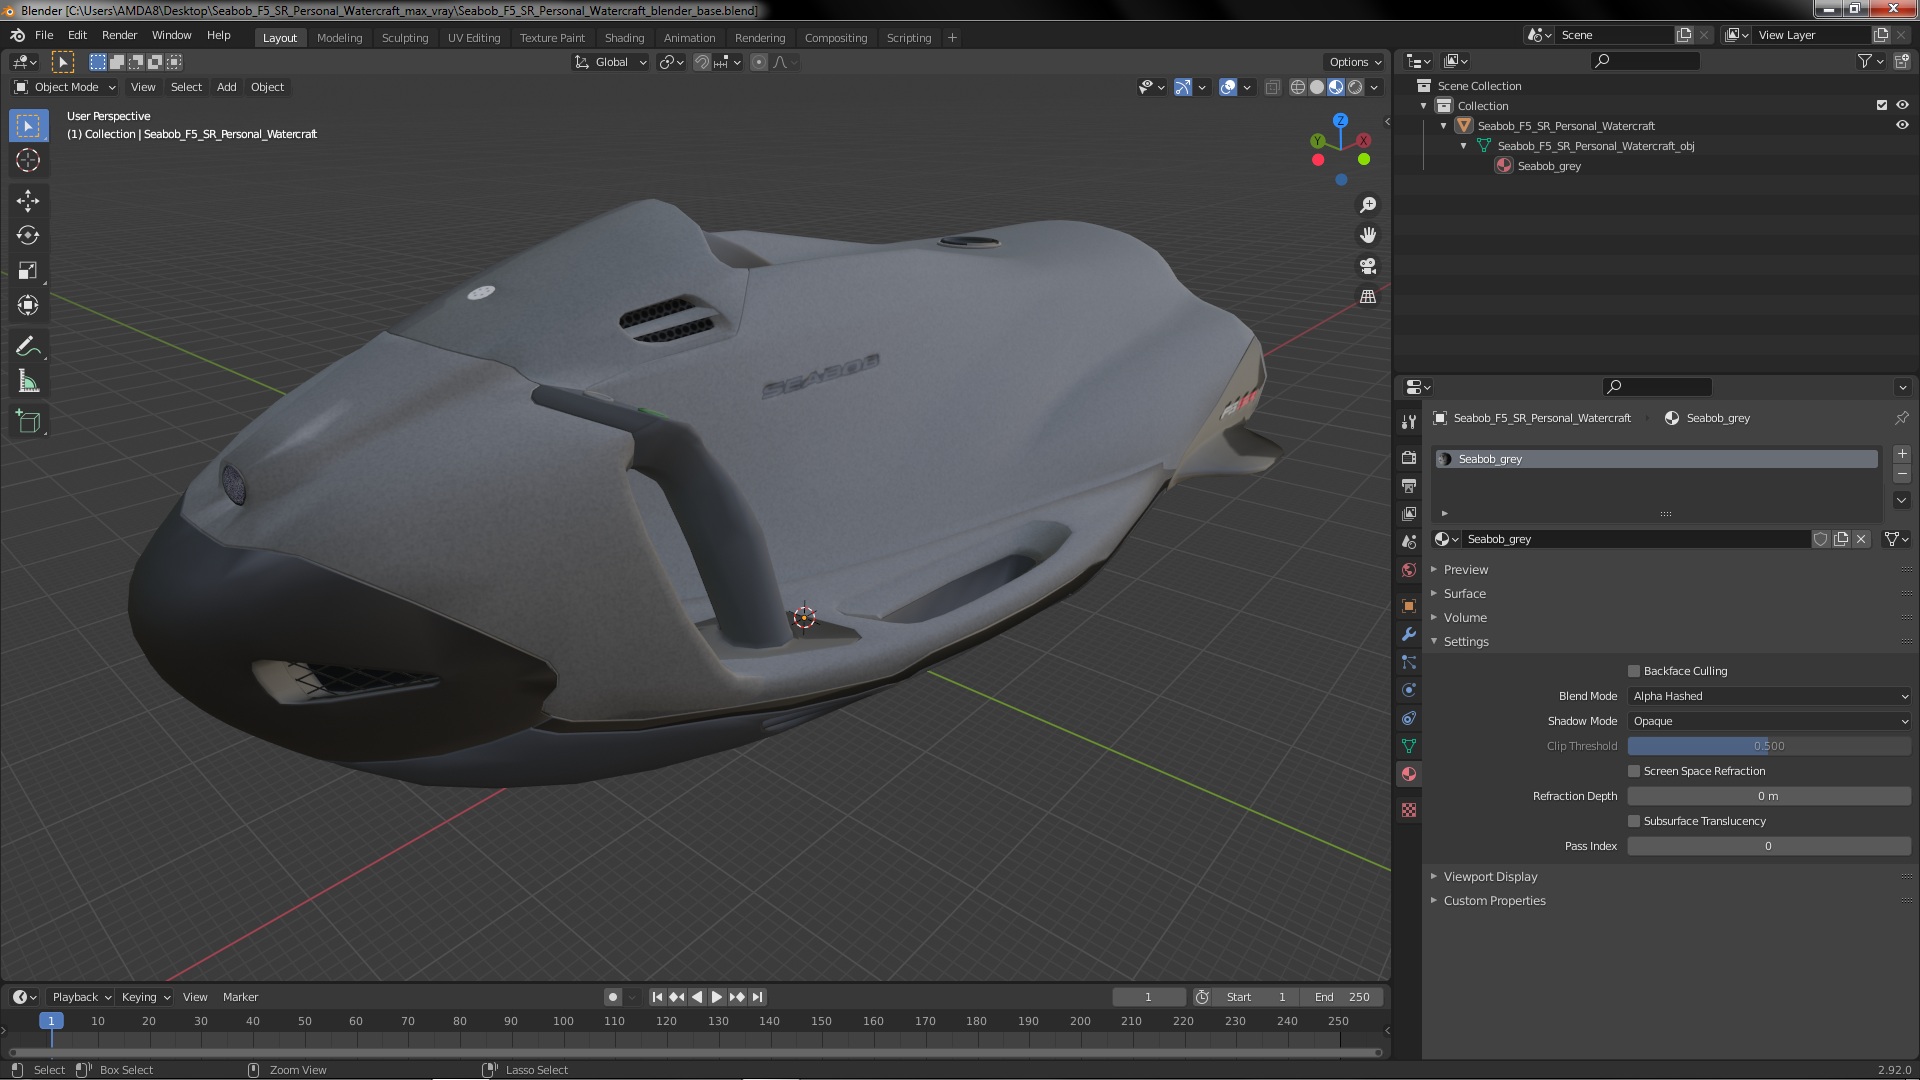Open Object Mode dropdown
The image size is (1920, 1080).
[64, 87]
